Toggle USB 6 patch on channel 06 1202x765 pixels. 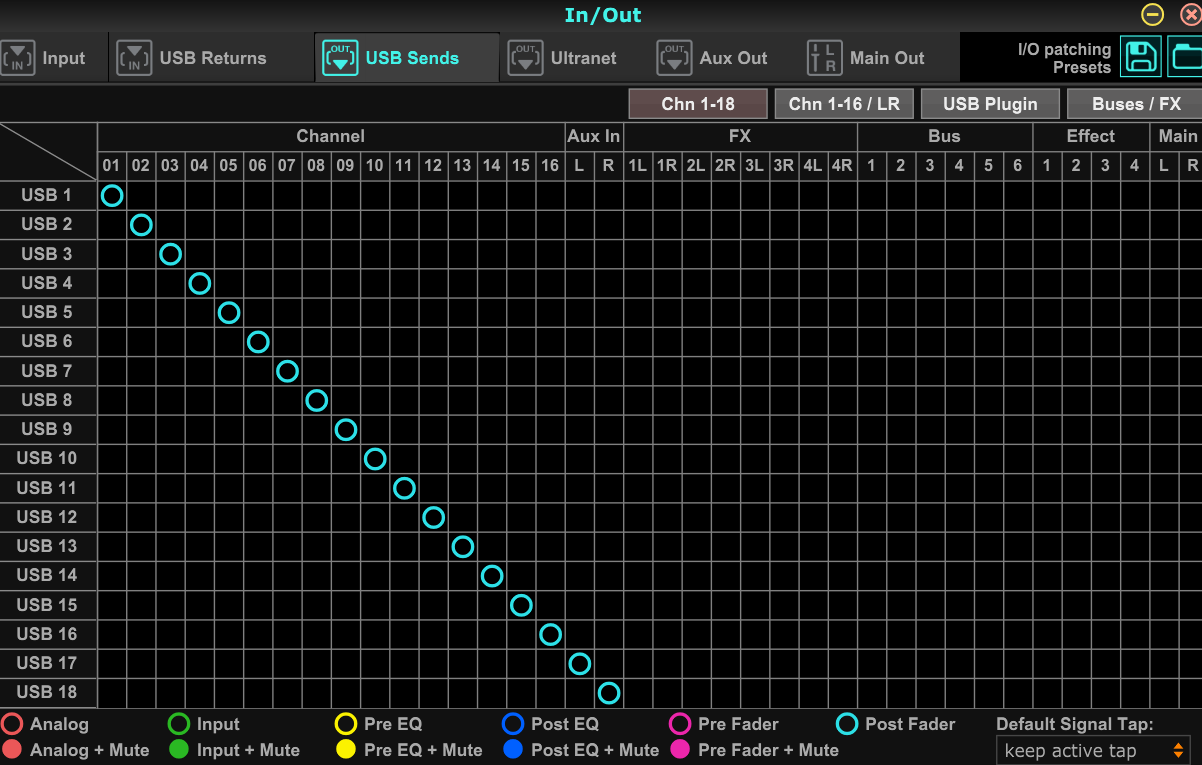coord(258,342)
